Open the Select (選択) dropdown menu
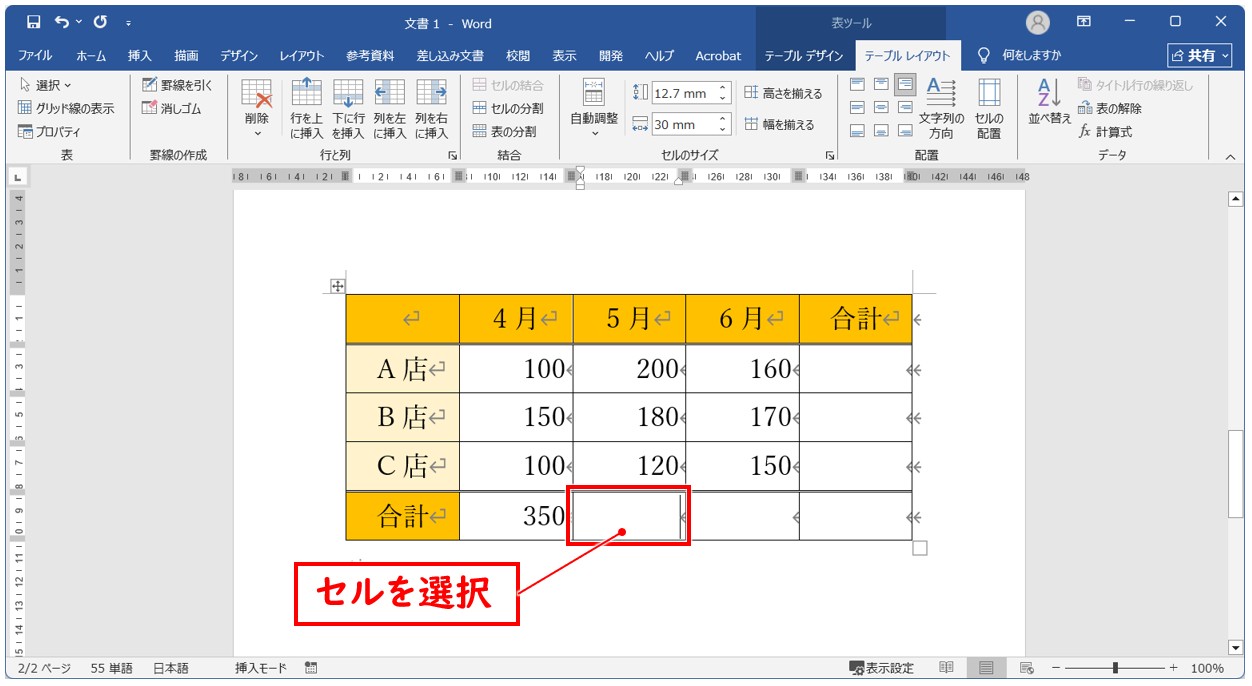The width and height of the screenshot is (1252, 686). point(46,85)
